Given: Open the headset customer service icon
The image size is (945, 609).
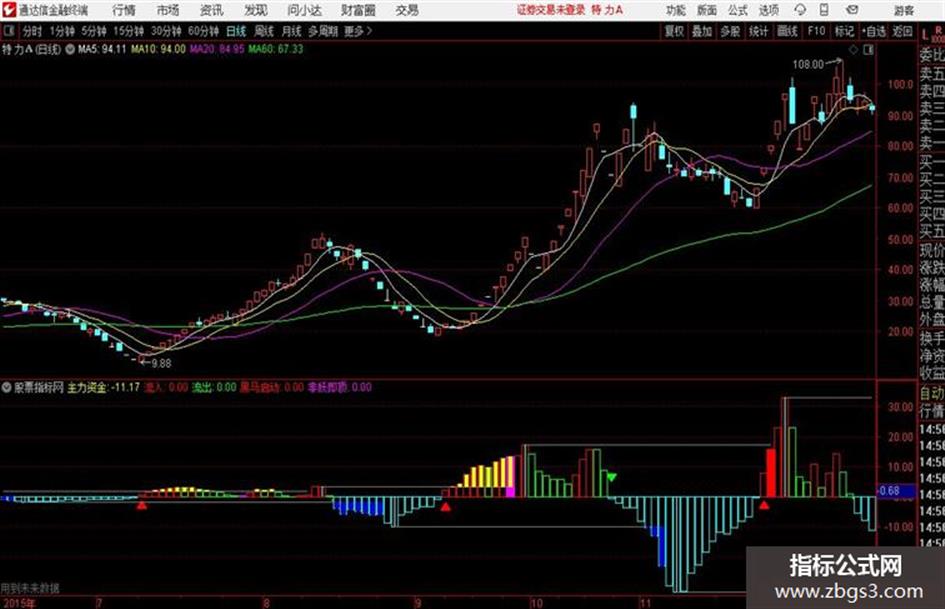Looking at the screenshot, I should click(x=800, y=10).
